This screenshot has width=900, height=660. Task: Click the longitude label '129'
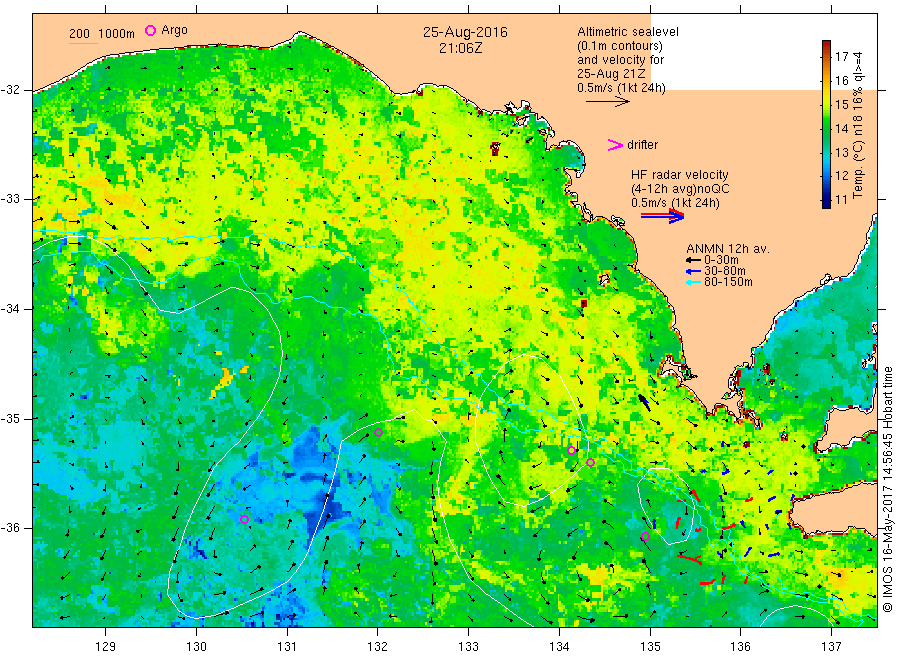pos(106,646)
